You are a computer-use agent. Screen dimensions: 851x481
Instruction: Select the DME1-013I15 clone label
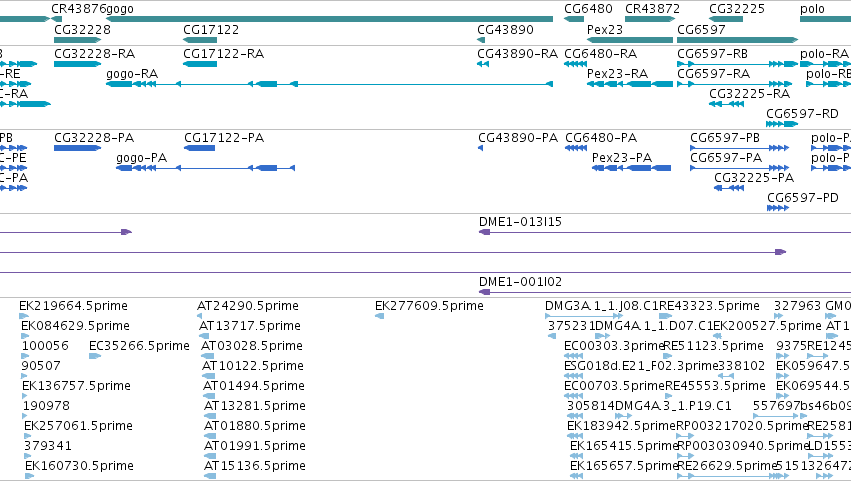[520, 222]
